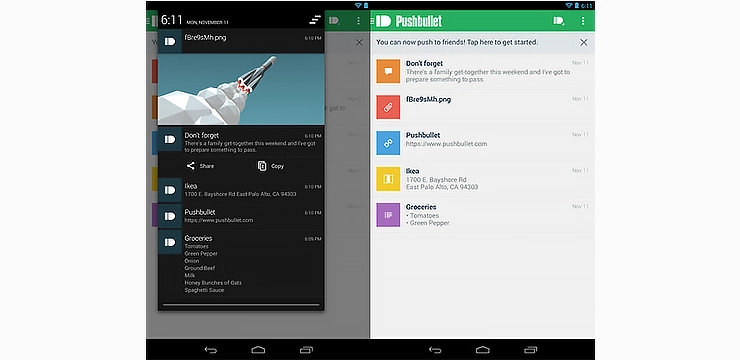Open rocket image preview in notification
This screenshot has width=740, height=360.
(x=241, y=89)
